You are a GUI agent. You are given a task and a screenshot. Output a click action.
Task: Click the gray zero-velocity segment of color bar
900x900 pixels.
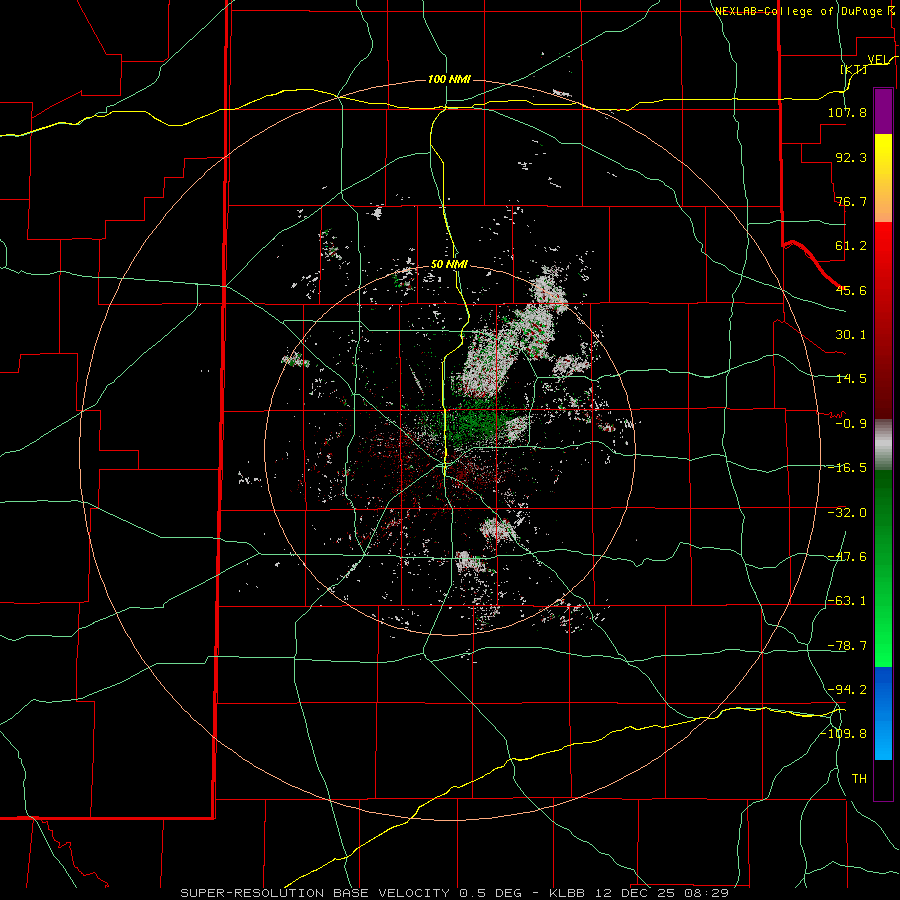(x=883, y=445)
